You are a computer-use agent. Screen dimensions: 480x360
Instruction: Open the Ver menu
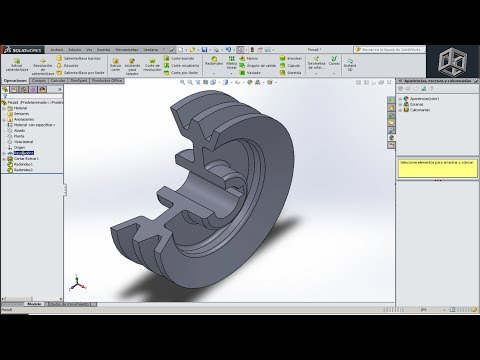(x=89, y=50)
